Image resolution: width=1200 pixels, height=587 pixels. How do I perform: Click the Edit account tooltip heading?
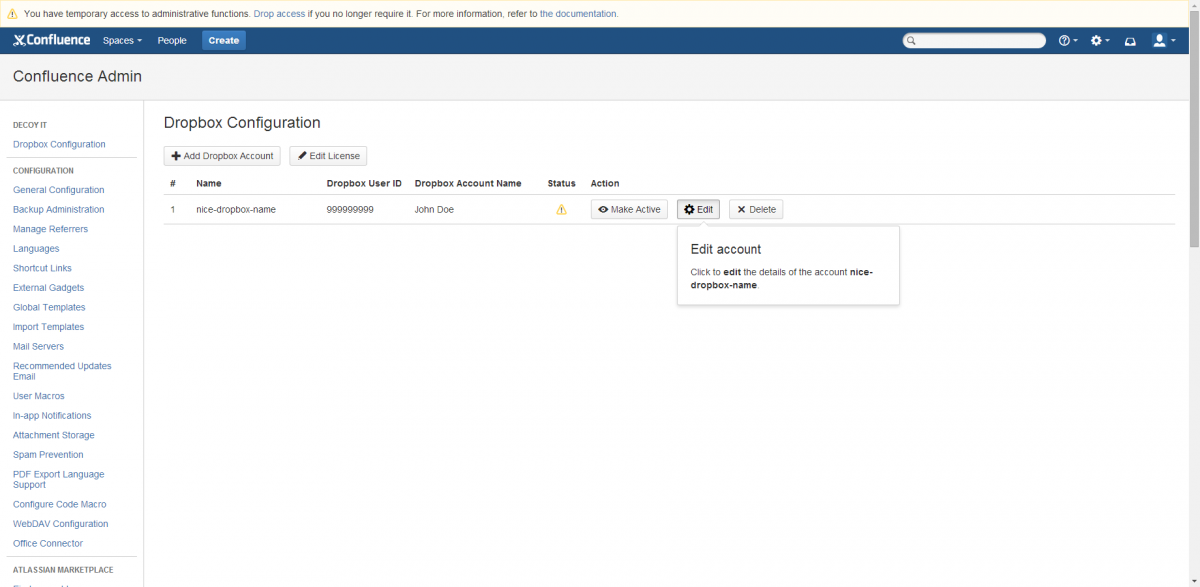tap(726, 249)
